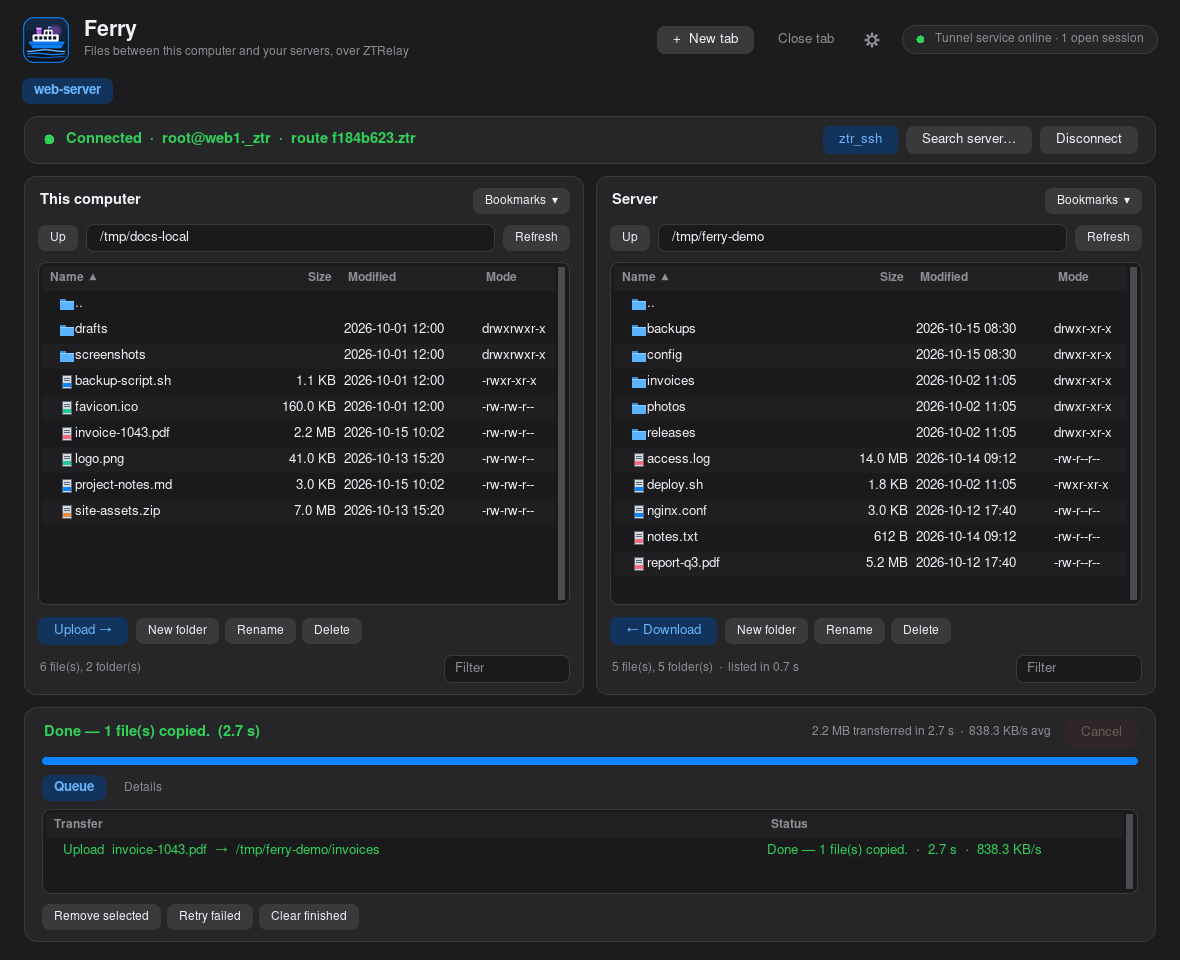Click the local path field /tmp/docs-local

290,238
